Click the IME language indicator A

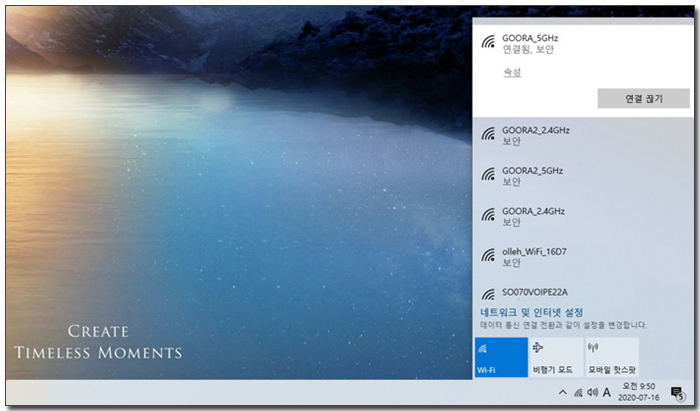(606, 392)
